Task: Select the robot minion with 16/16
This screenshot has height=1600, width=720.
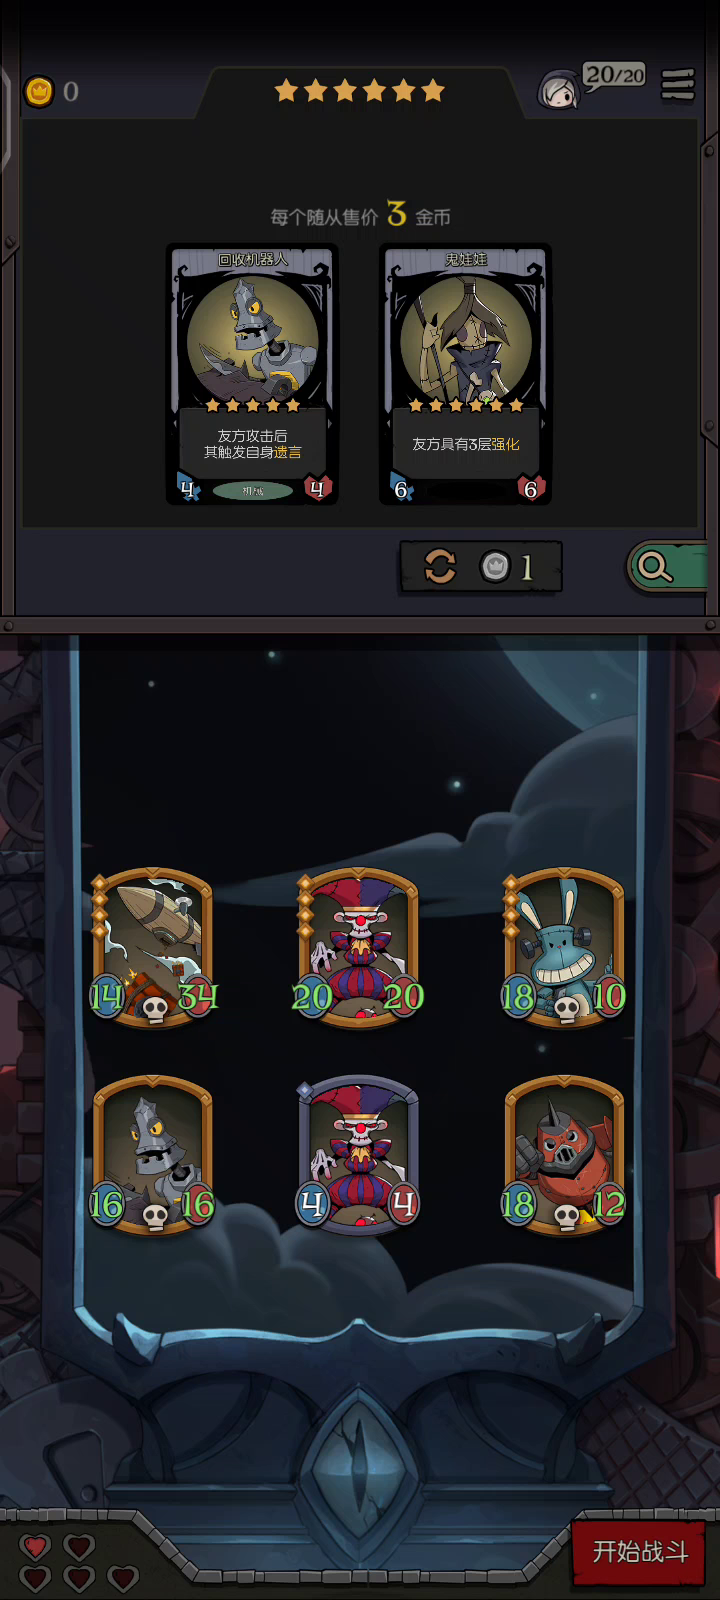Action: 153,1155
